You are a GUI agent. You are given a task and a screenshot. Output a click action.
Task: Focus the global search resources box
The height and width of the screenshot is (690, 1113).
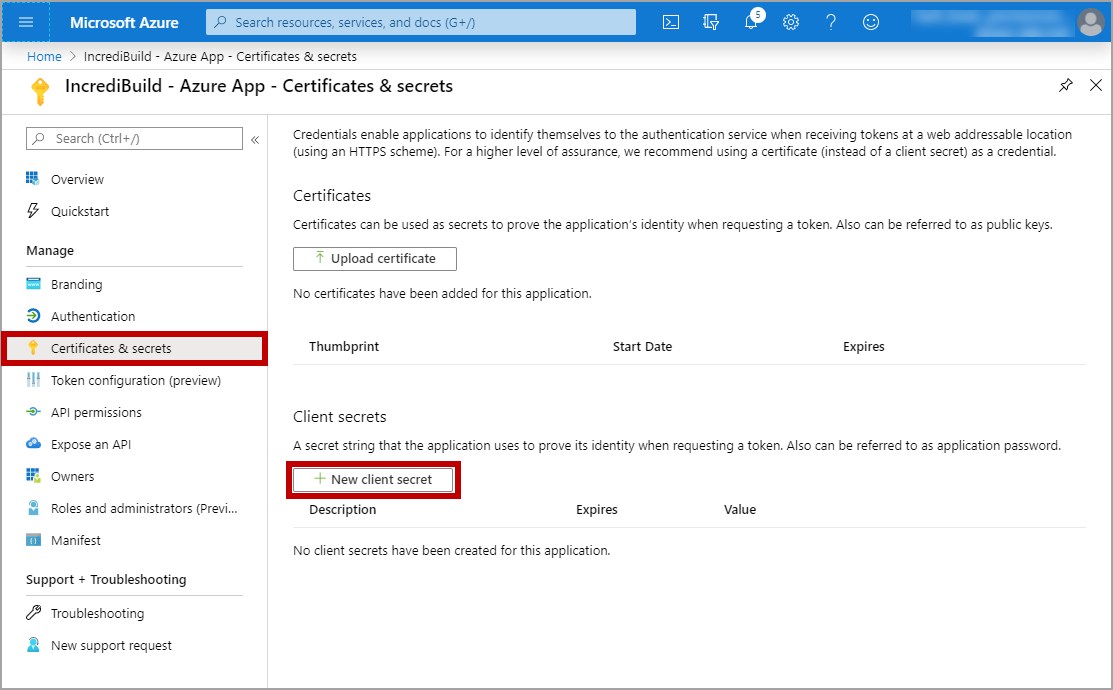point(421,22)
